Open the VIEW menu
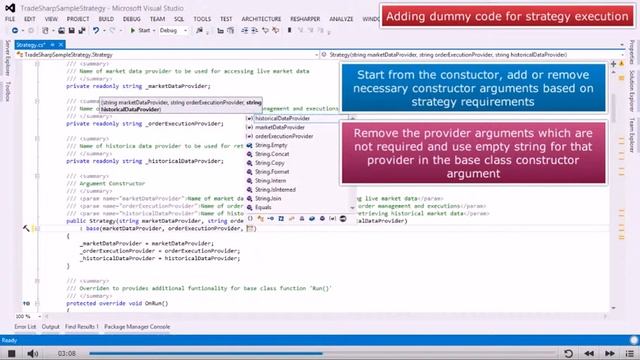This screenshot has width=640, height=360. pyautogui.click(x=51, y=19)
